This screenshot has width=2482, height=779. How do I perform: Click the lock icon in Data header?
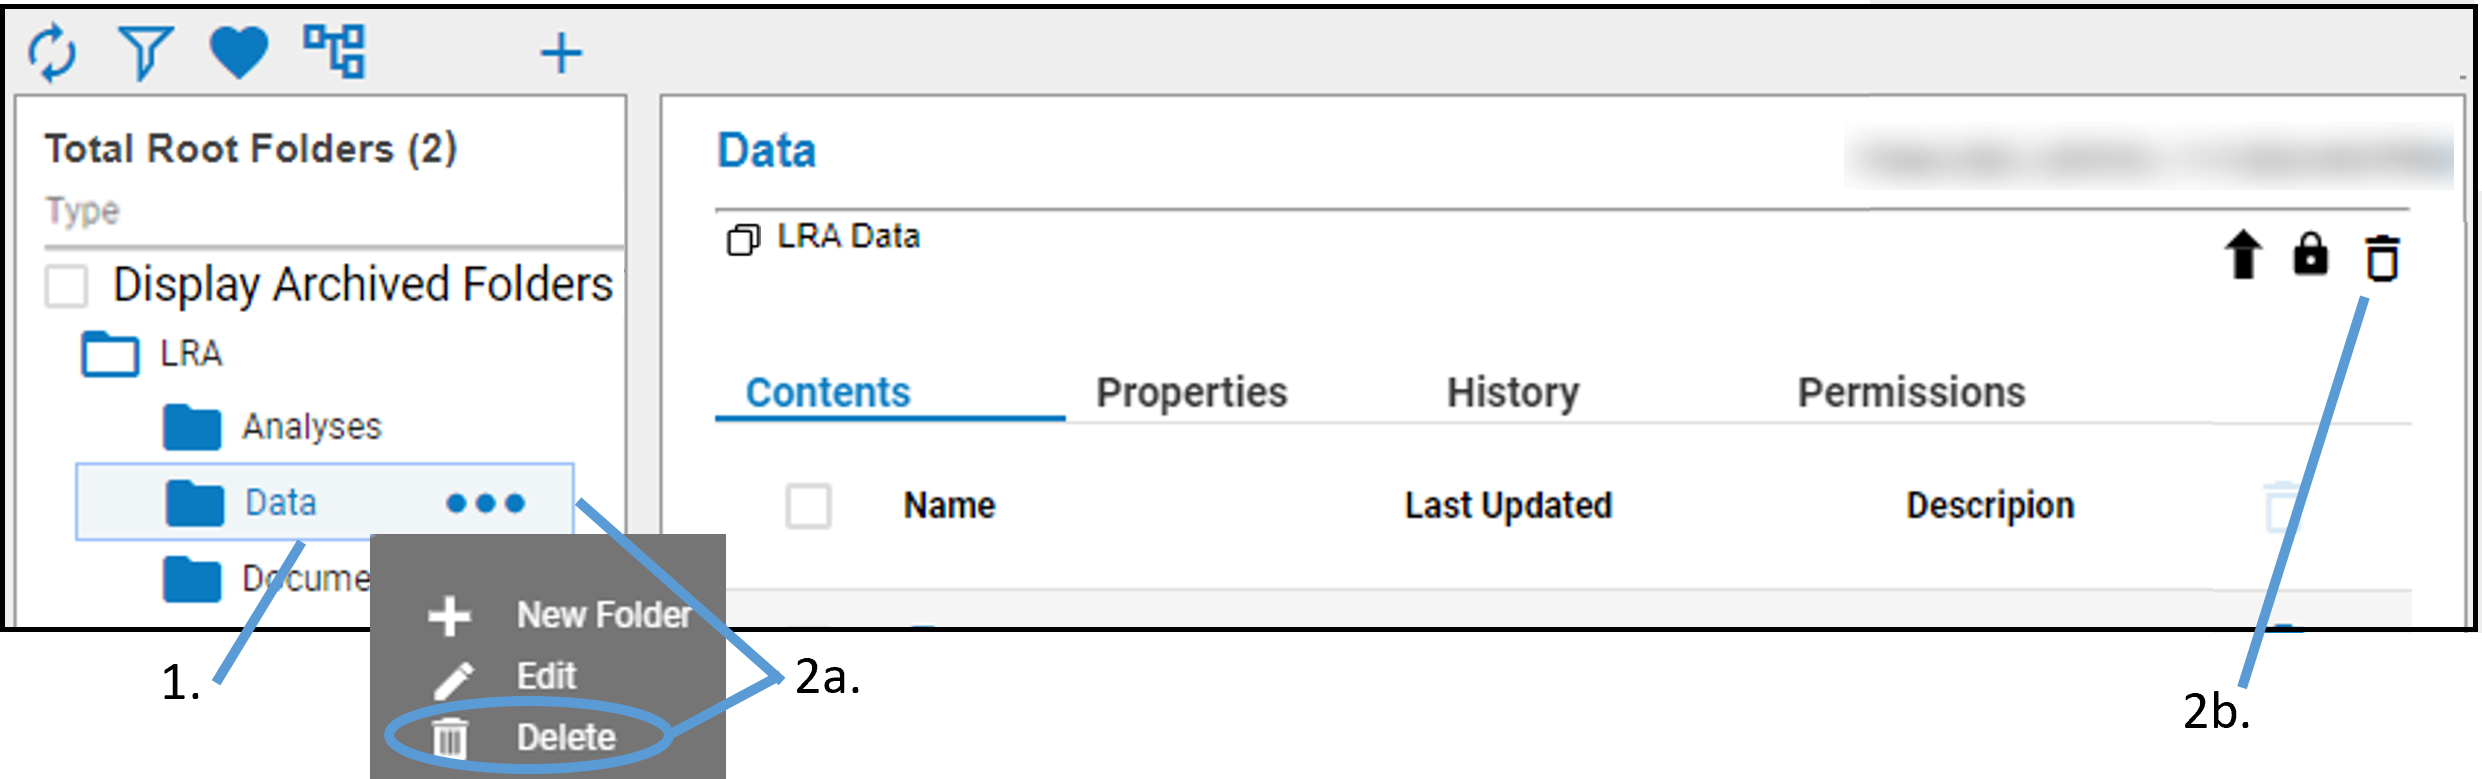point(2310,255)
